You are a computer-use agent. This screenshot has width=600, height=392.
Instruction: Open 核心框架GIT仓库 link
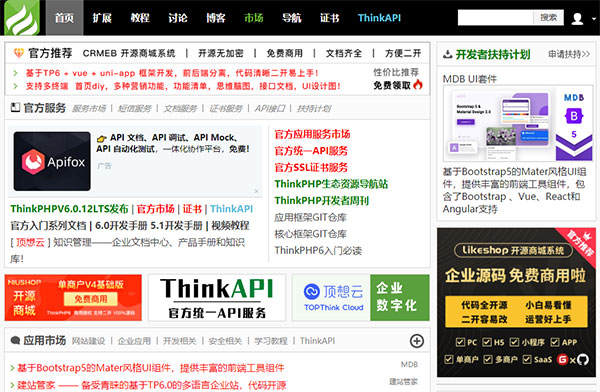tap(310, 234)
